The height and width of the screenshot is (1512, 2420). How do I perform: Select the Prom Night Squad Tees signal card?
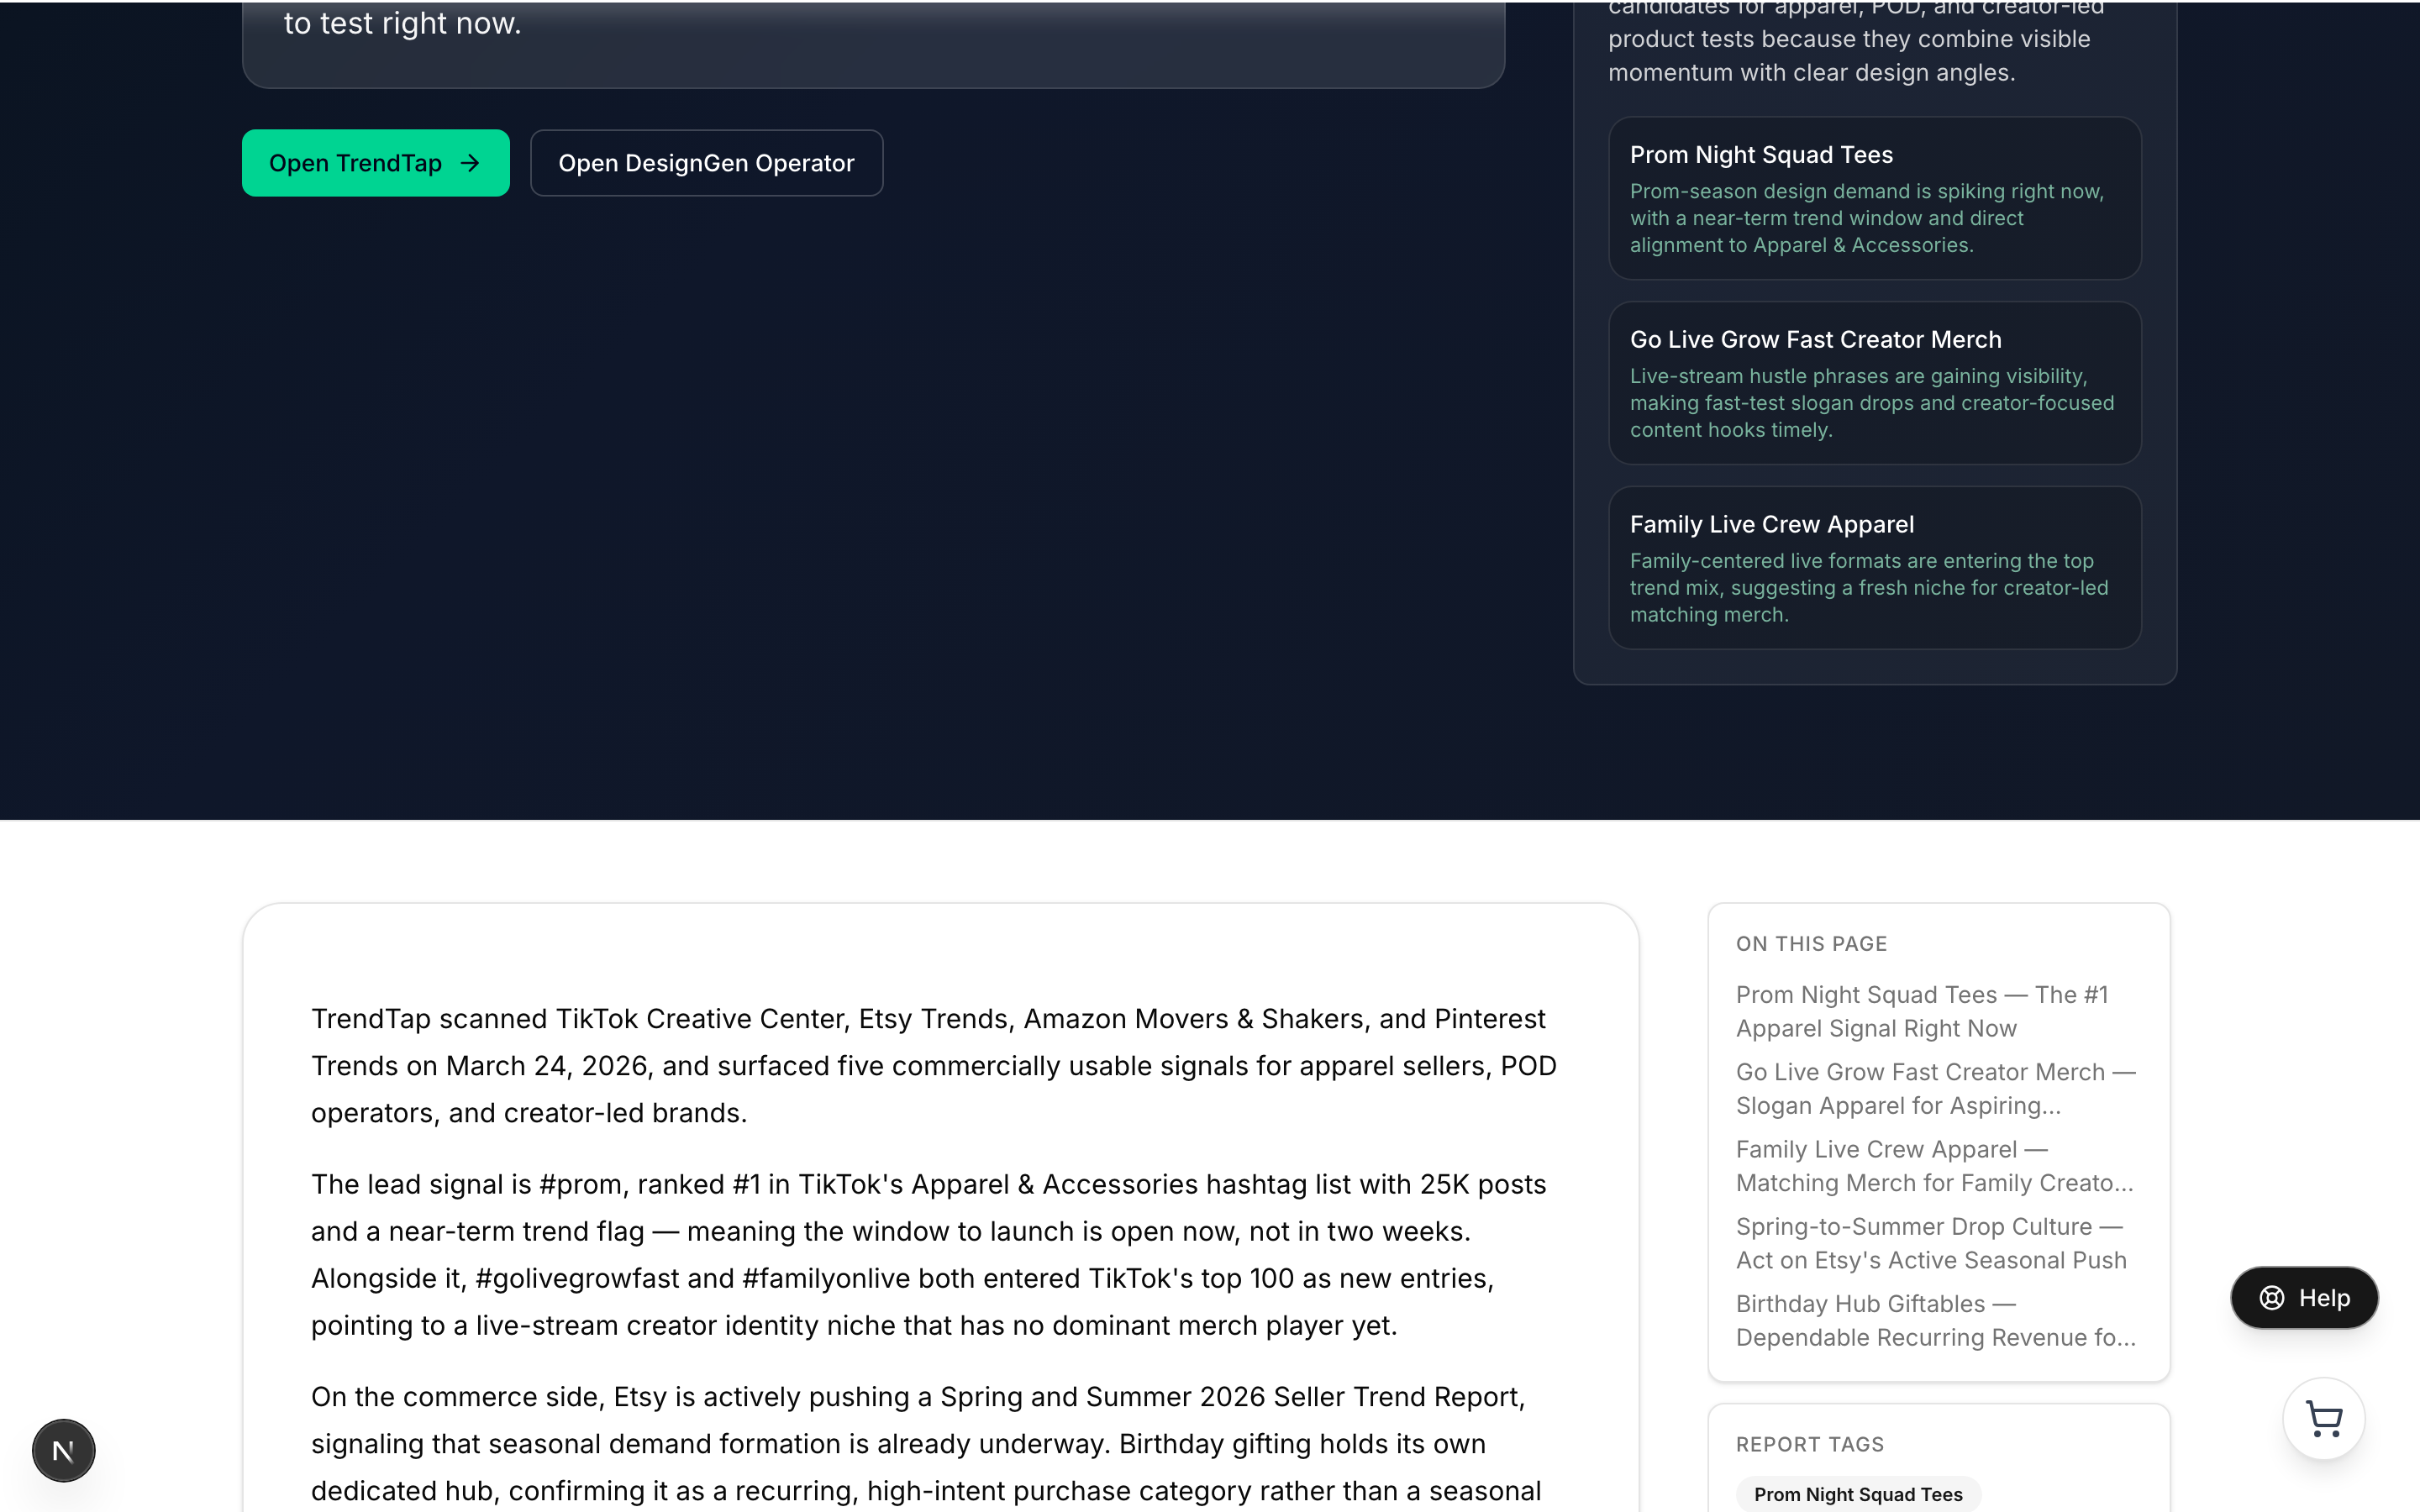click(1873, 198)
